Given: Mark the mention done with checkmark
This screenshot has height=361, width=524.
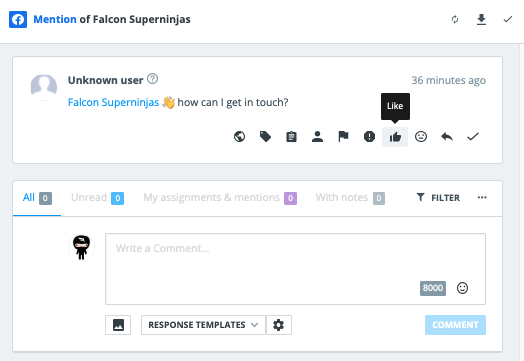Looking at the screenshot, I should (473, 136).
